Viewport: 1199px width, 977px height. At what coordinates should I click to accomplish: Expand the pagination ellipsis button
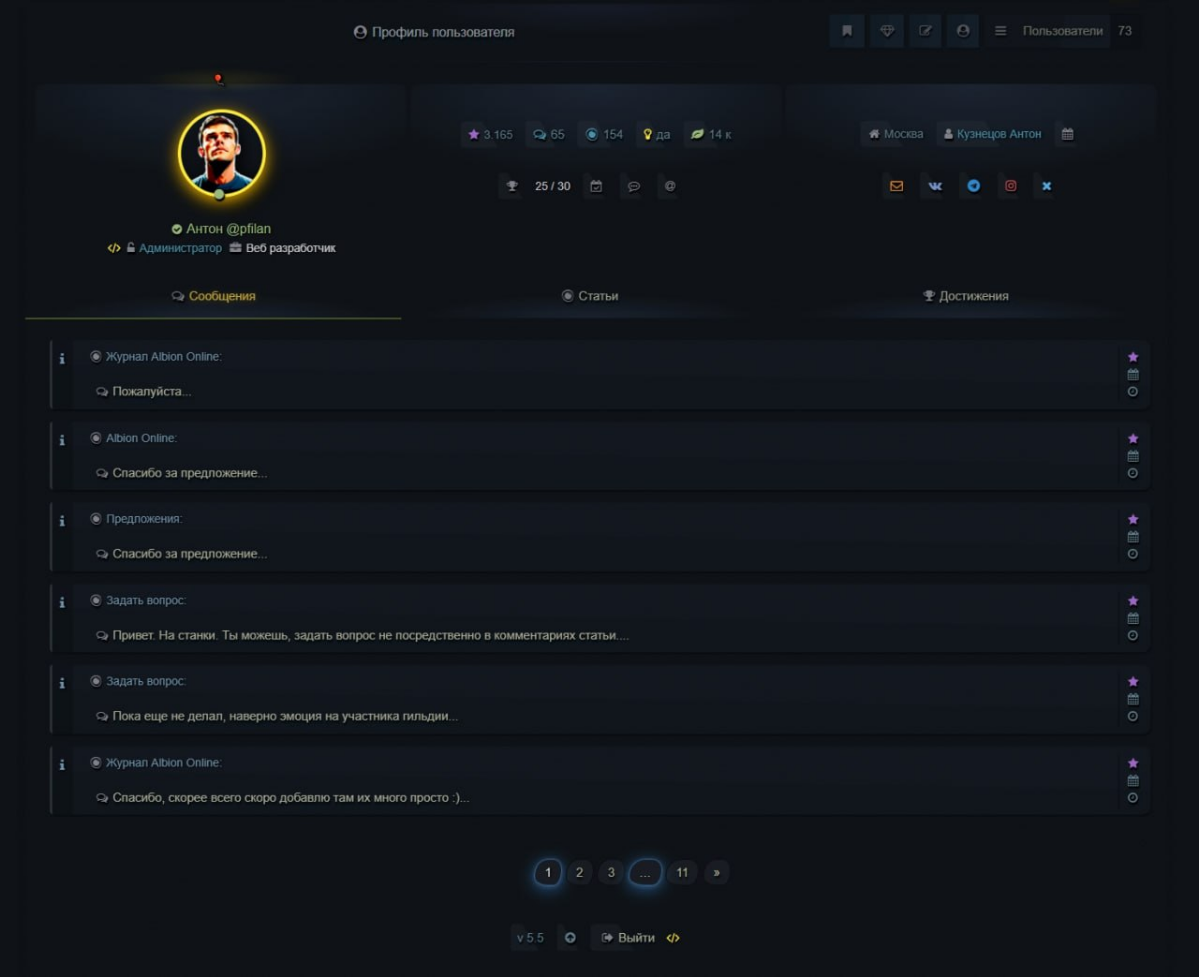(x=645, y=873)
